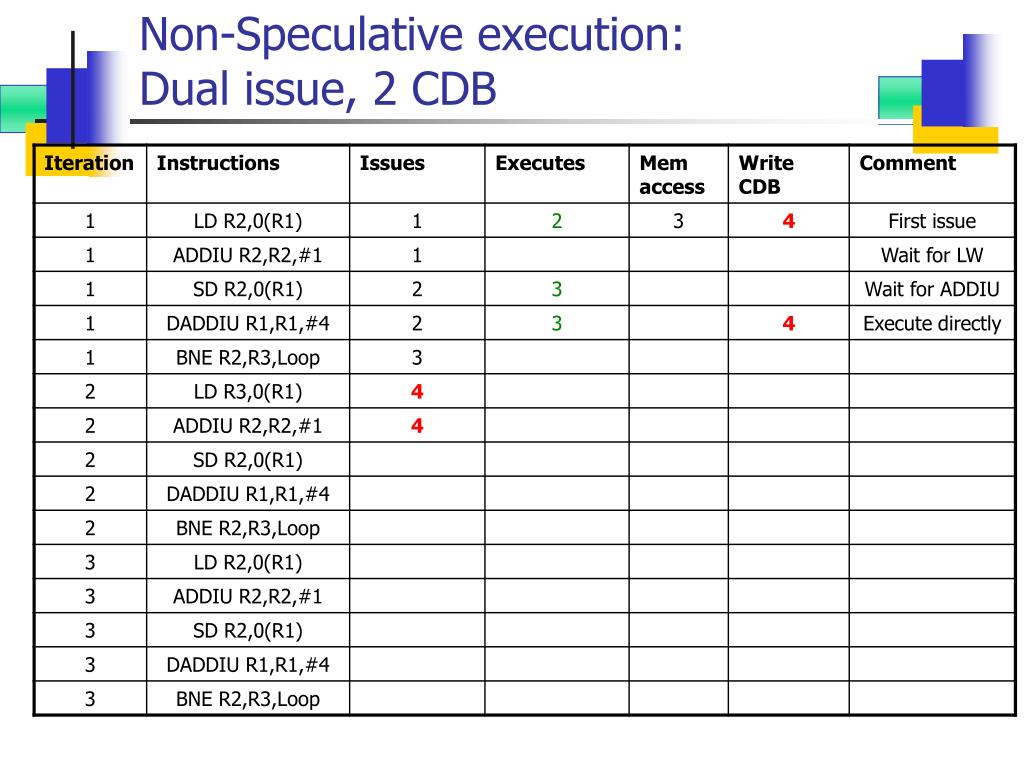Click the 'Execute directly' comment cell
1024x768 pixels.
(932, 323)
